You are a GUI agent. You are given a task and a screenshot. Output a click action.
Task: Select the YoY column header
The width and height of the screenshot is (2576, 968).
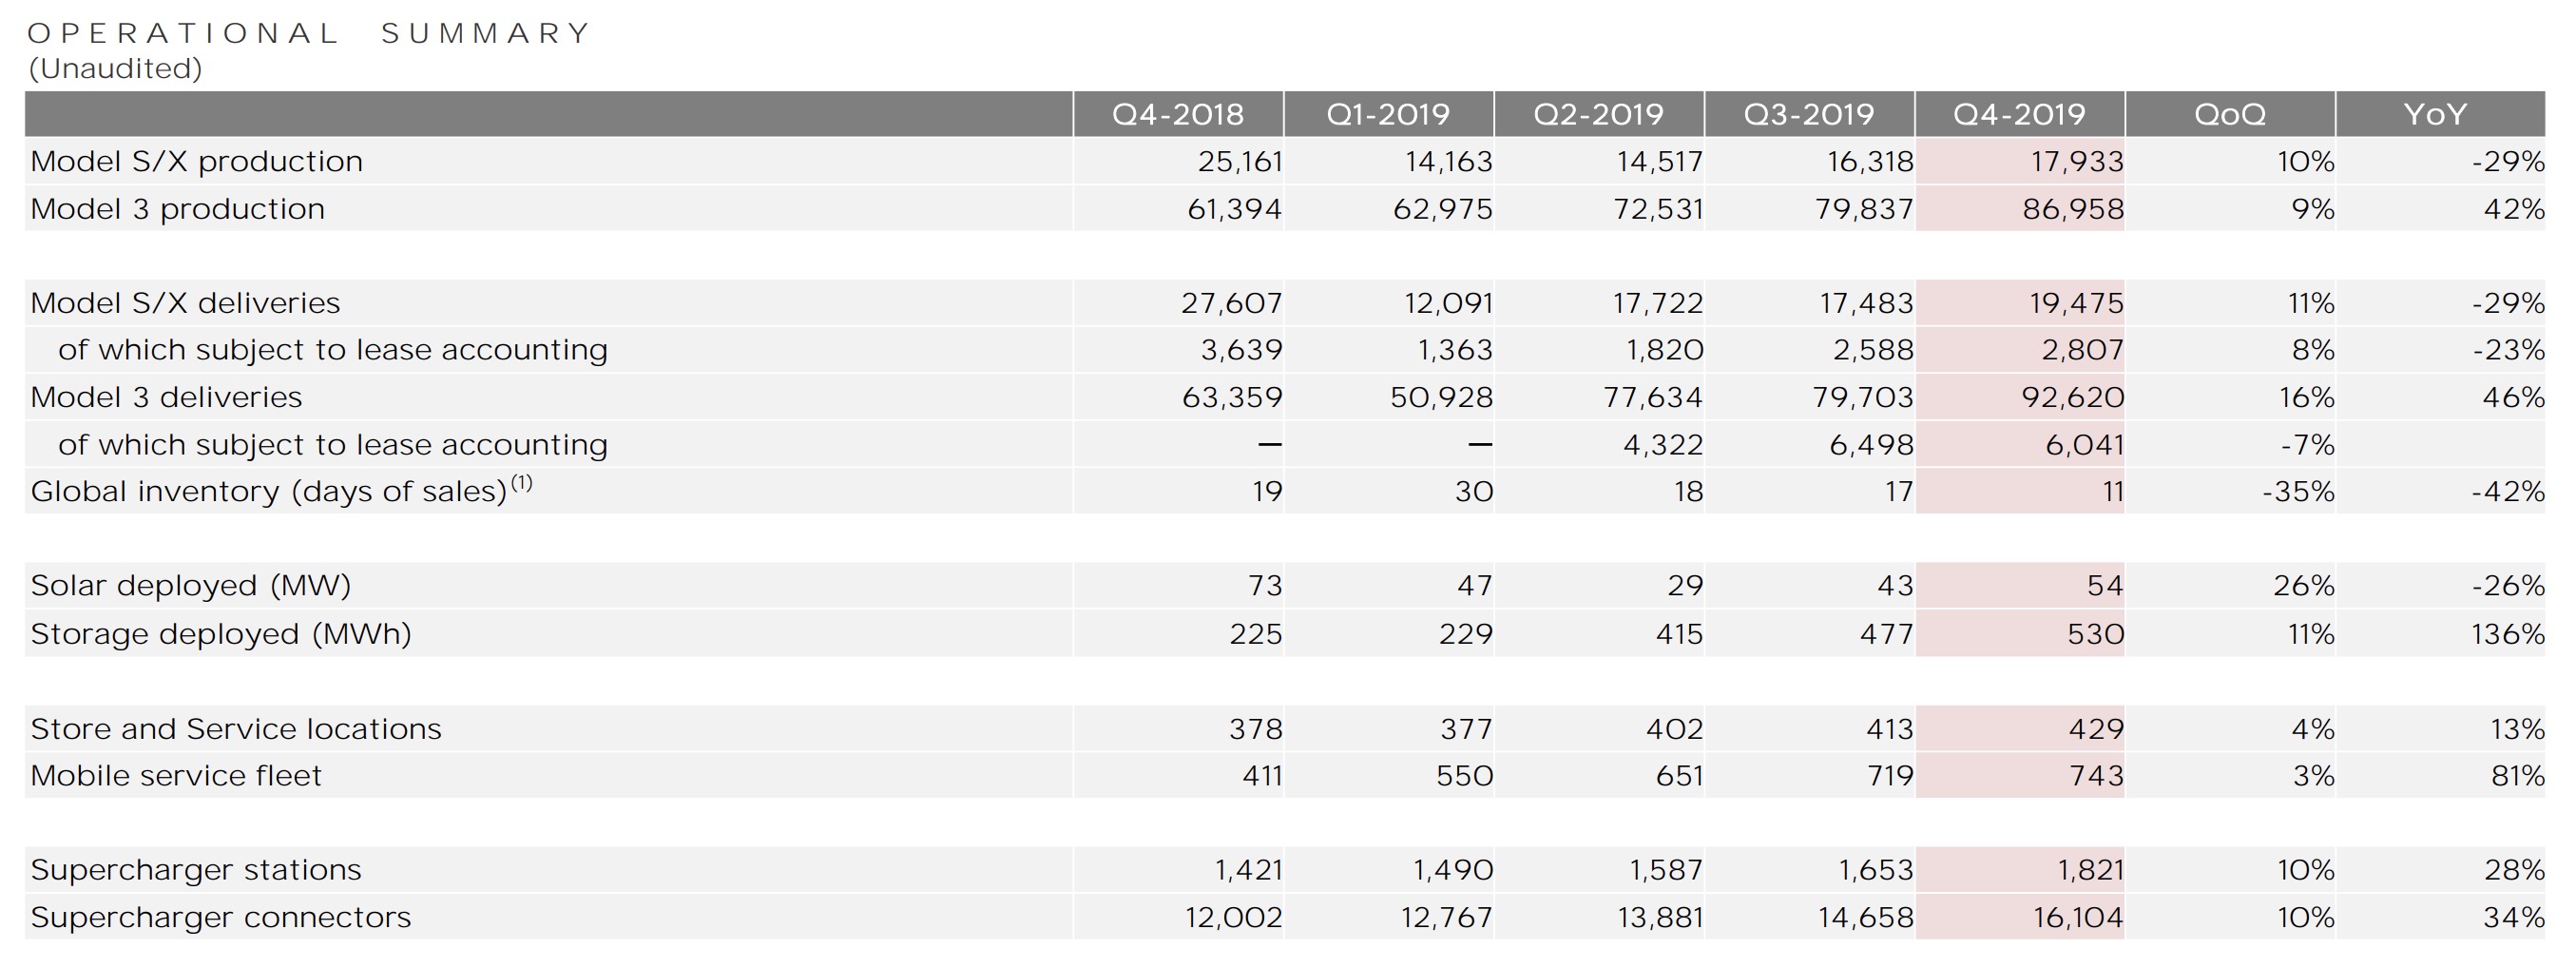(x=2435, y=114)
